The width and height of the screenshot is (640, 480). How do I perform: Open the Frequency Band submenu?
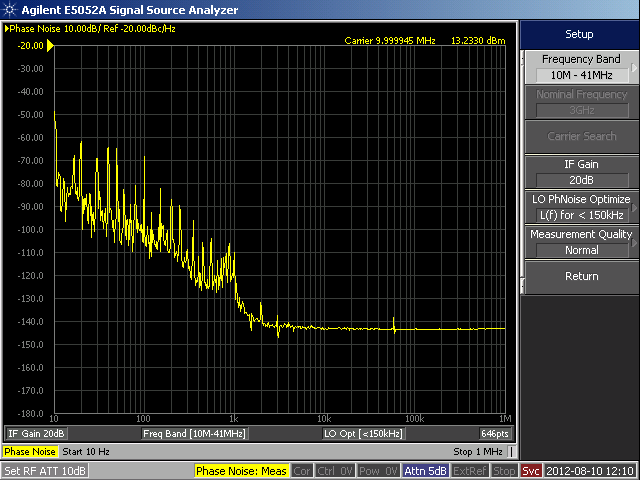(x=580, y=67)
